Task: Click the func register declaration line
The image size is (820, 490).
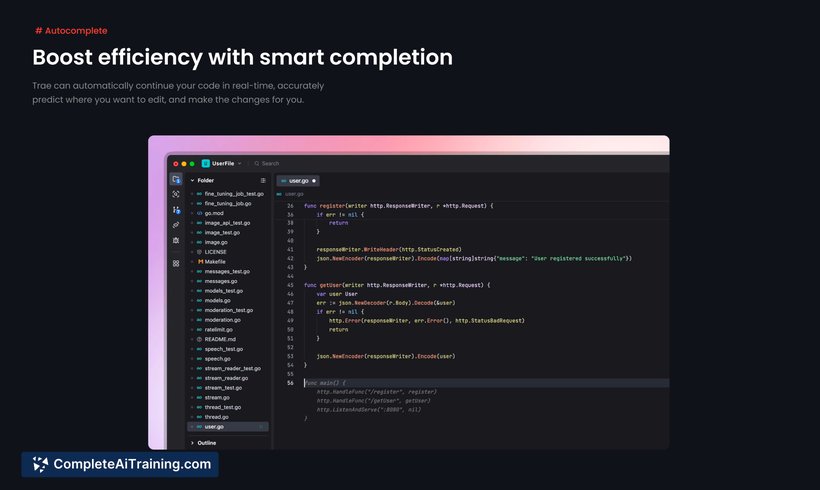Action: tap(398, 206)
